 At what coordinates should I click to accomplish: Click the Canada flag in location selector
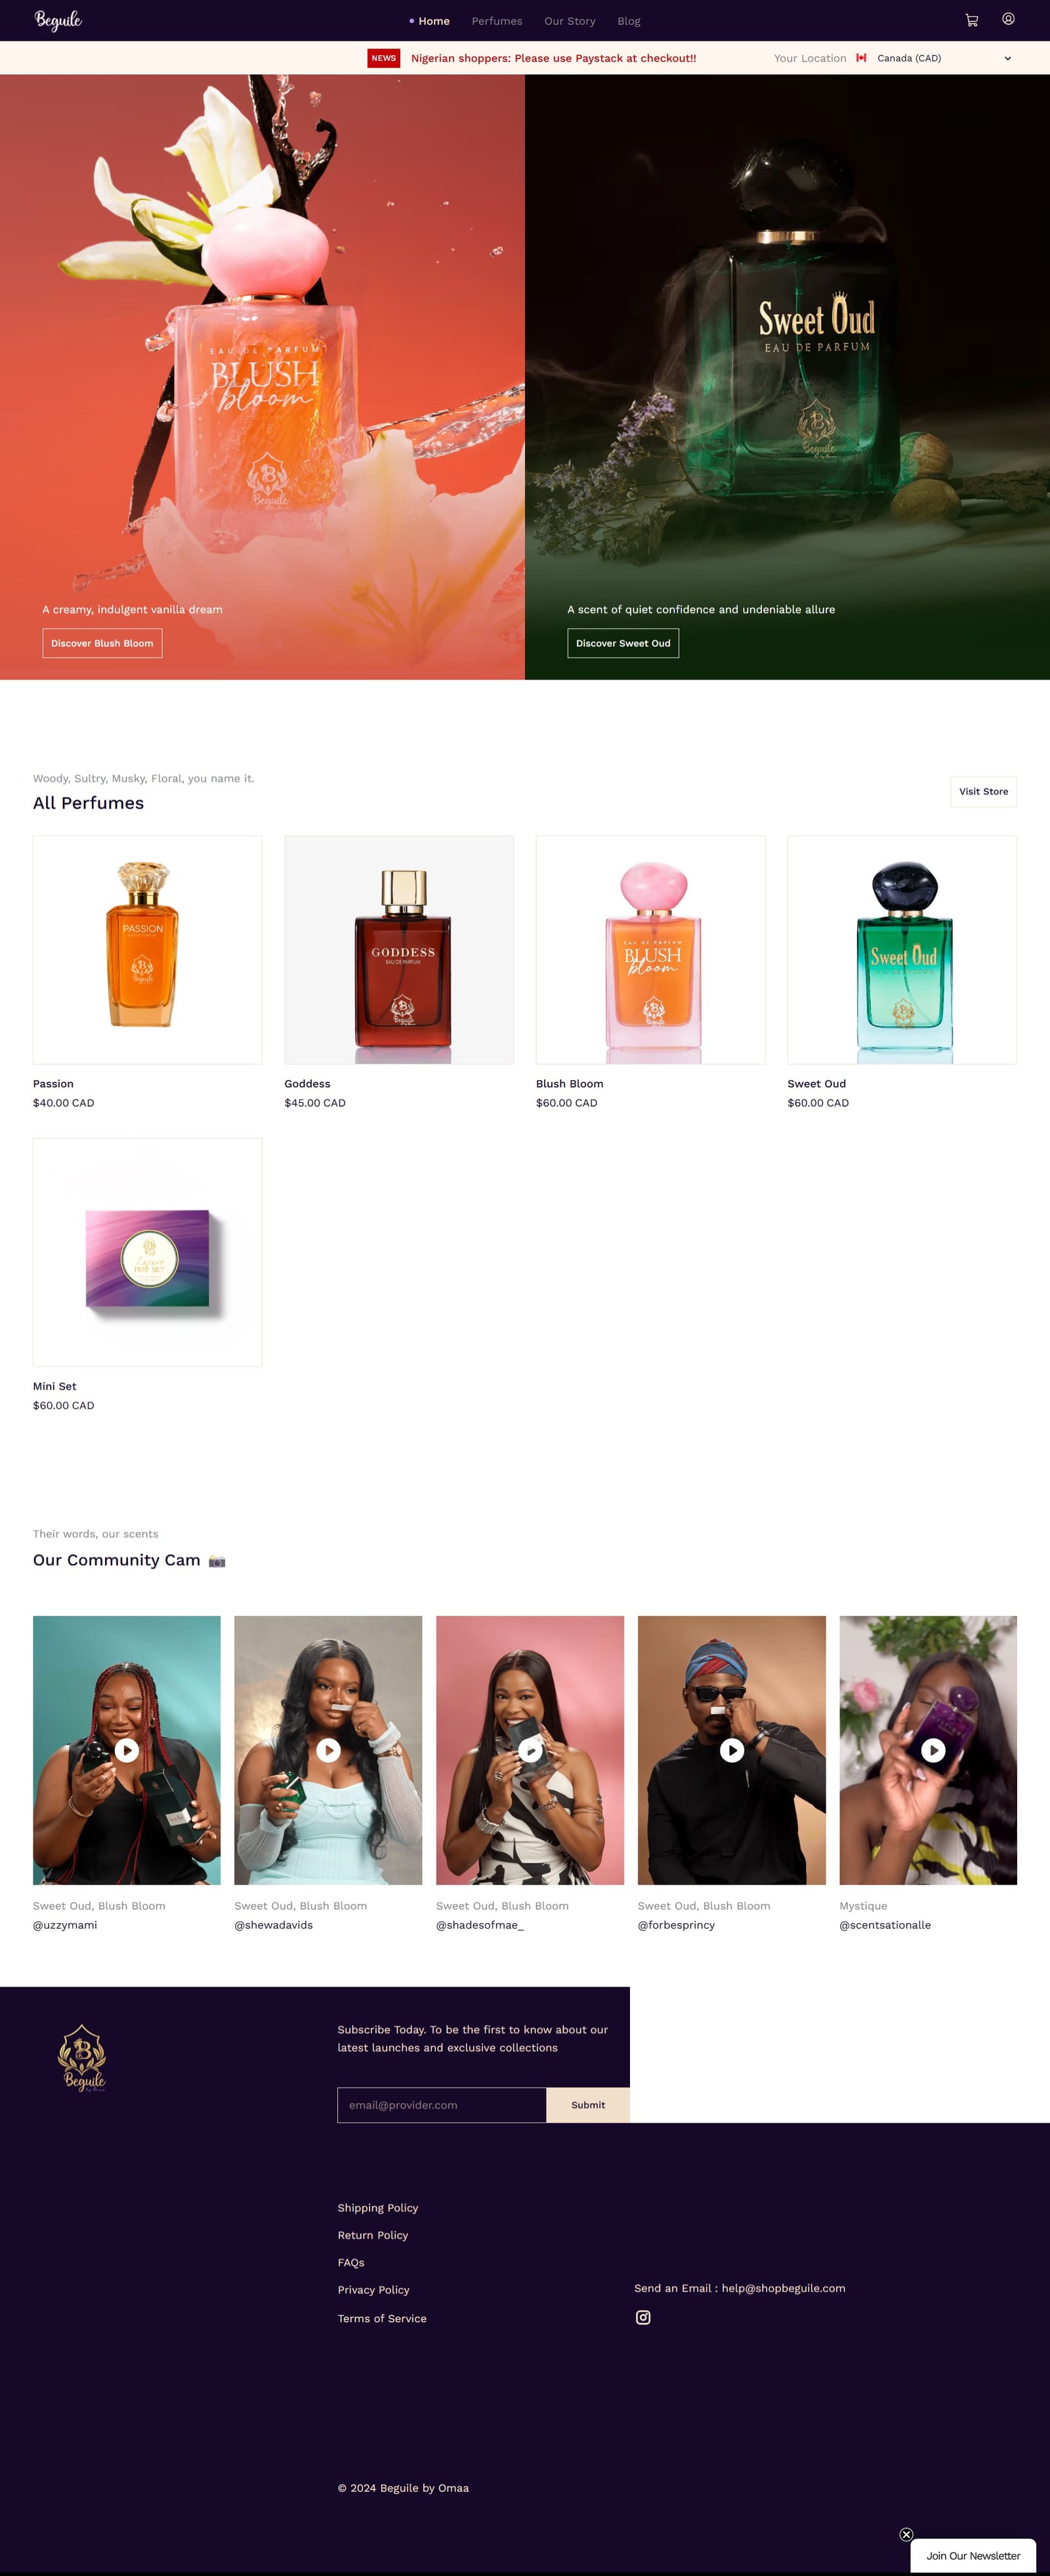click(x=861, y=58)
